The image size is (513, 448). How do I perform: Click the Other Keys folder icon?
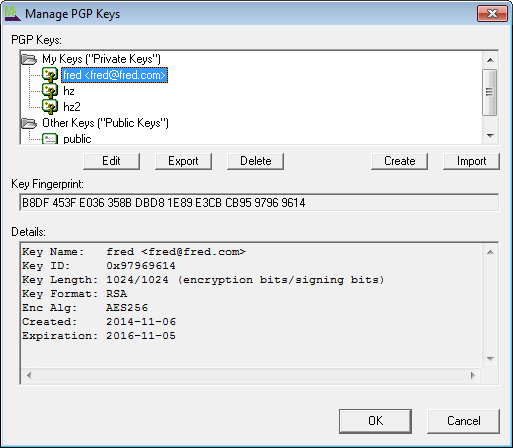tap(29, 123)
